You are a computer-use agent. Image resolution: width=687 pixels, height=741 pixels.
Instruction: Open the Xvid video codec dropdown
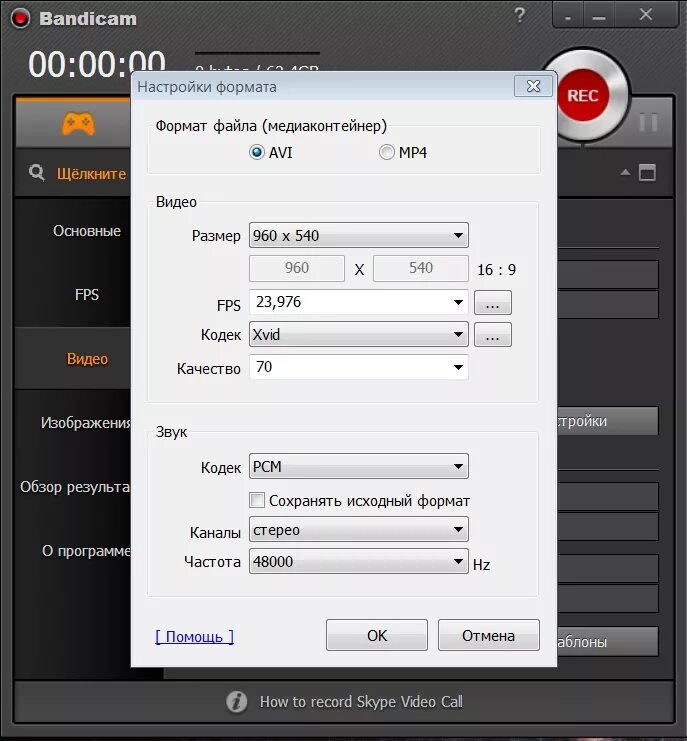tap(359, 335)
